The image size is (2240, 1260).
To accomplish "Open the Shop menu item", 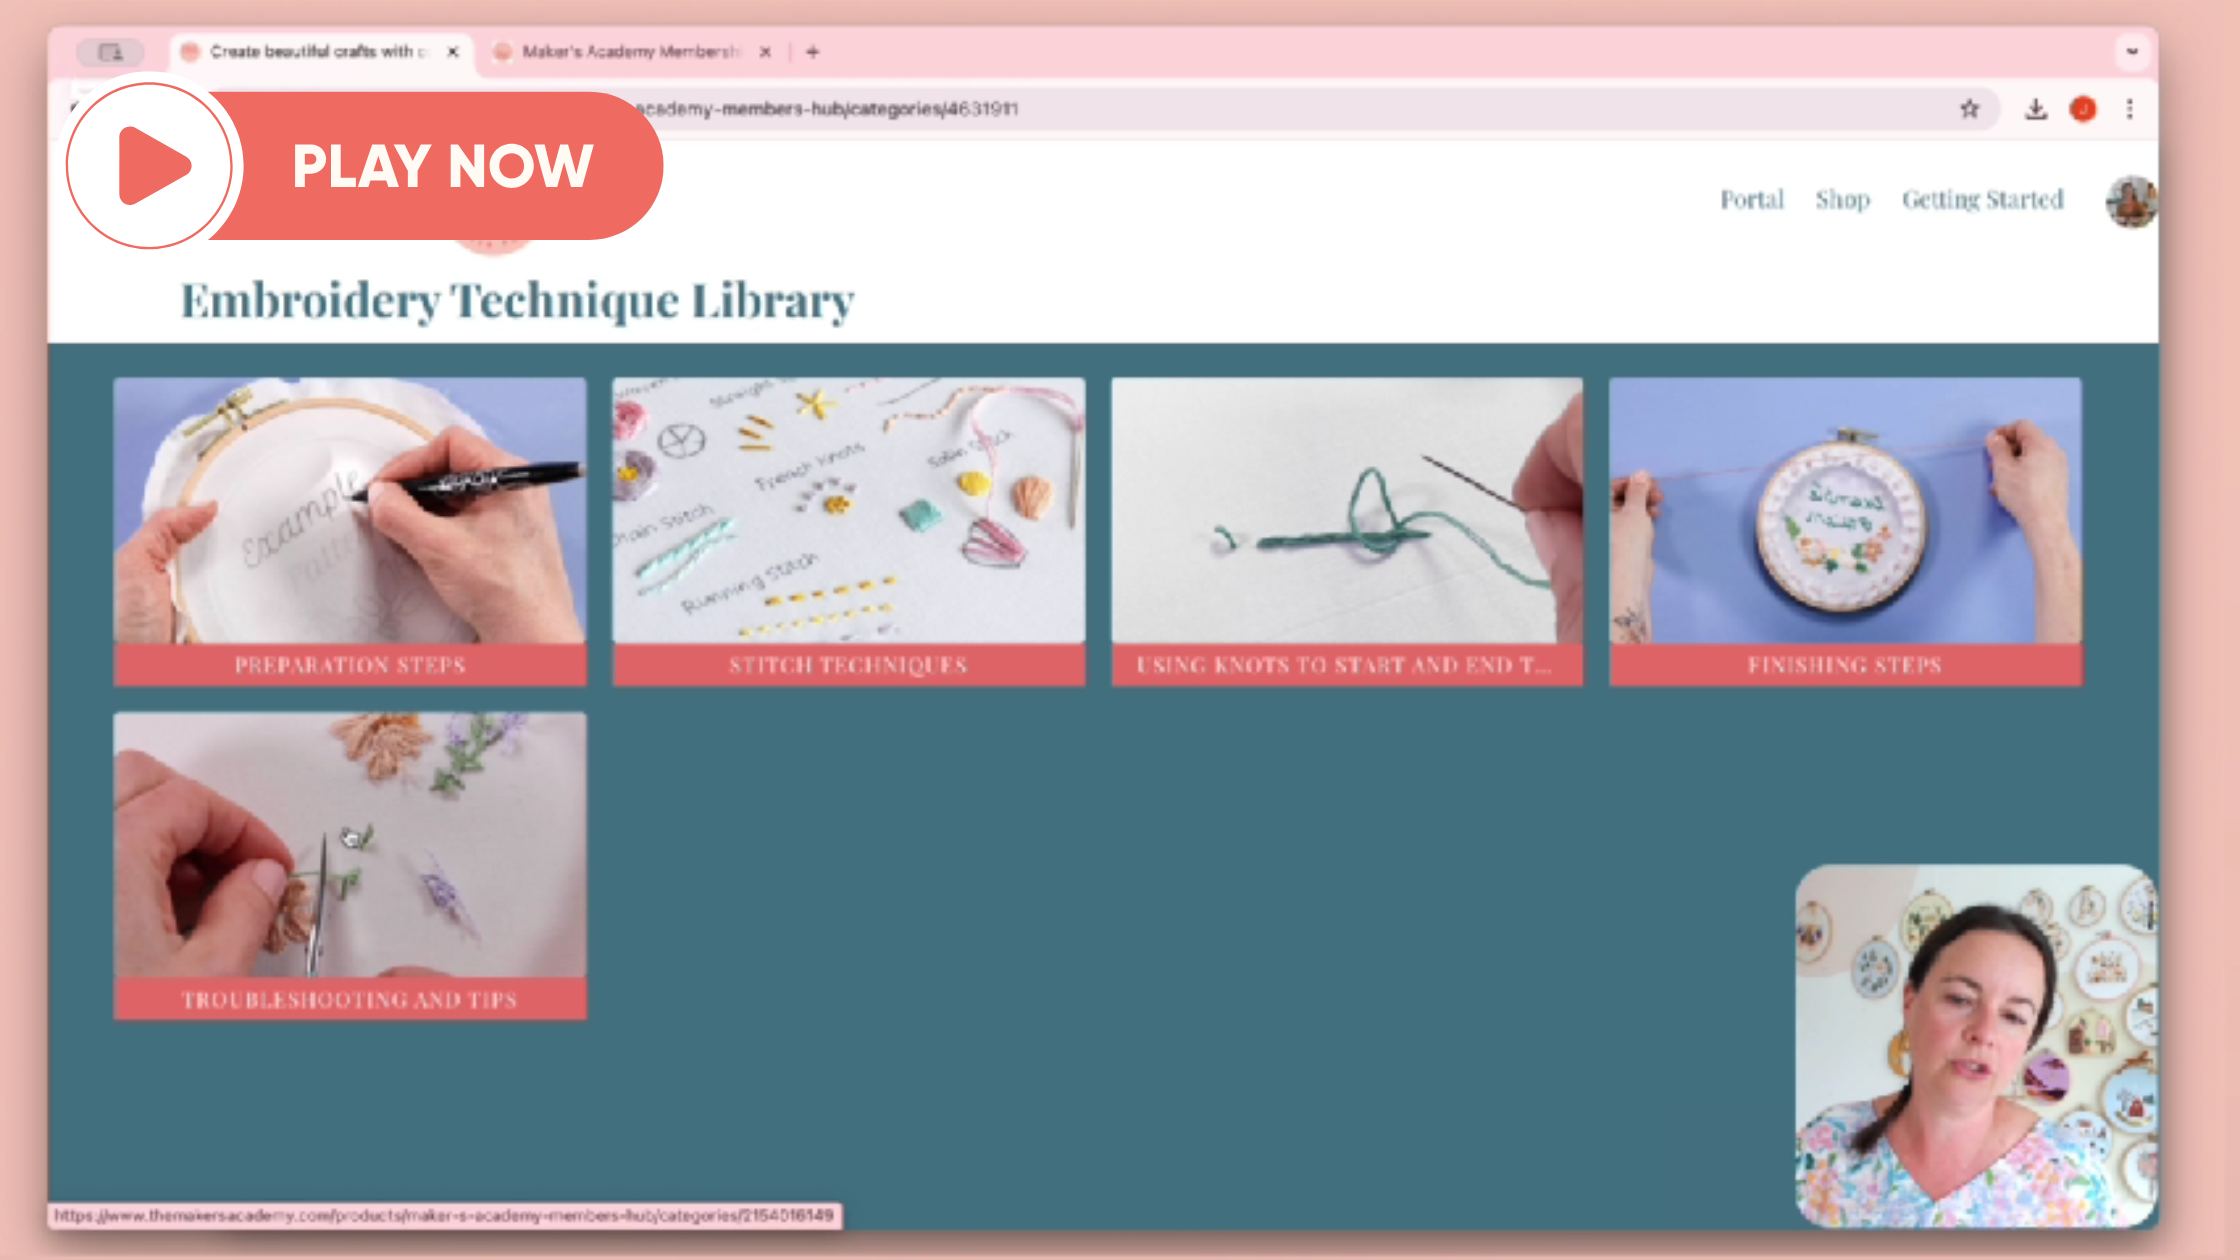I will click(x=1843, y=199).
